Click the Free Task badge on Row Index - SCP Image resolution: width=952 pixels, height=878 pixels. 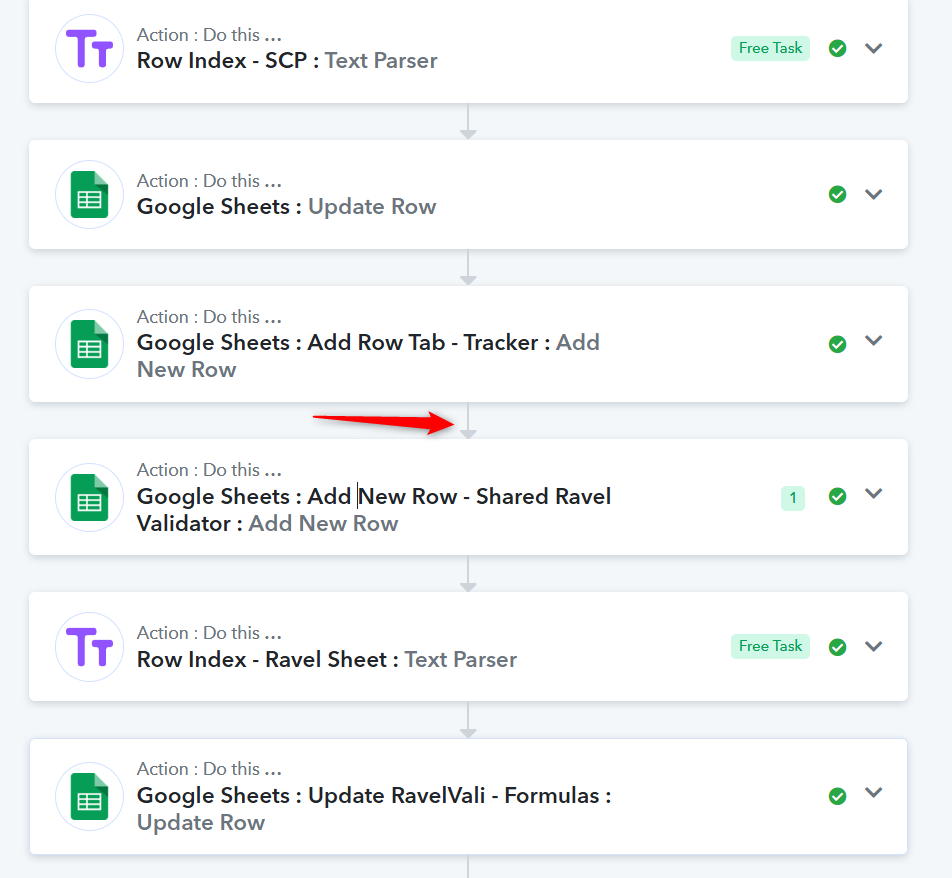770,48
